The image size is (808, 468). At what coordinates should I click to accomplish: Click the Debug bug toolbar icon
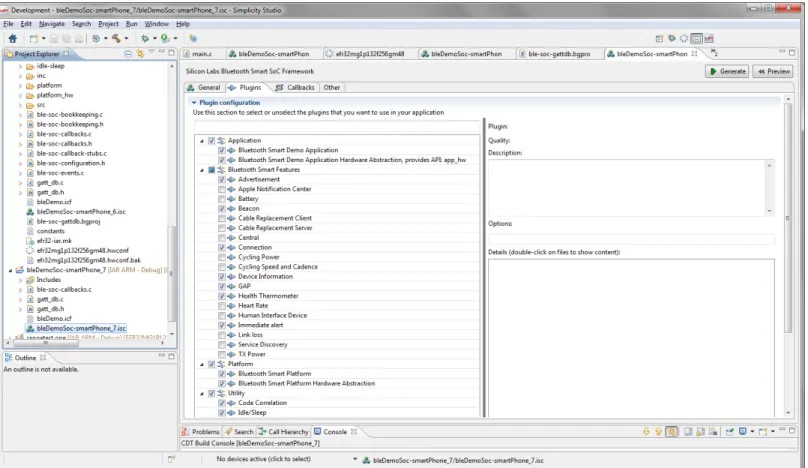tap(145, 38)
